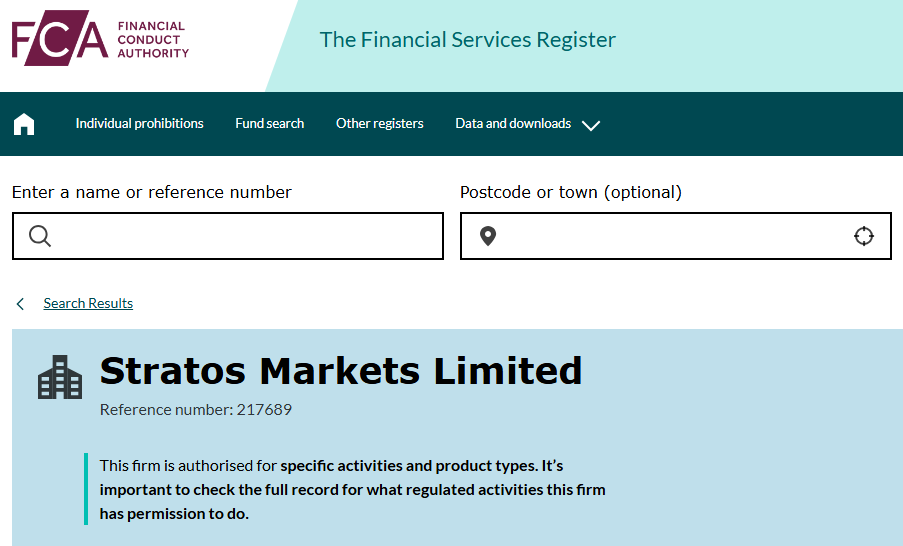Click the magnifying glass search icon
The width and height of the screenshot is (903, 546).
40,236
